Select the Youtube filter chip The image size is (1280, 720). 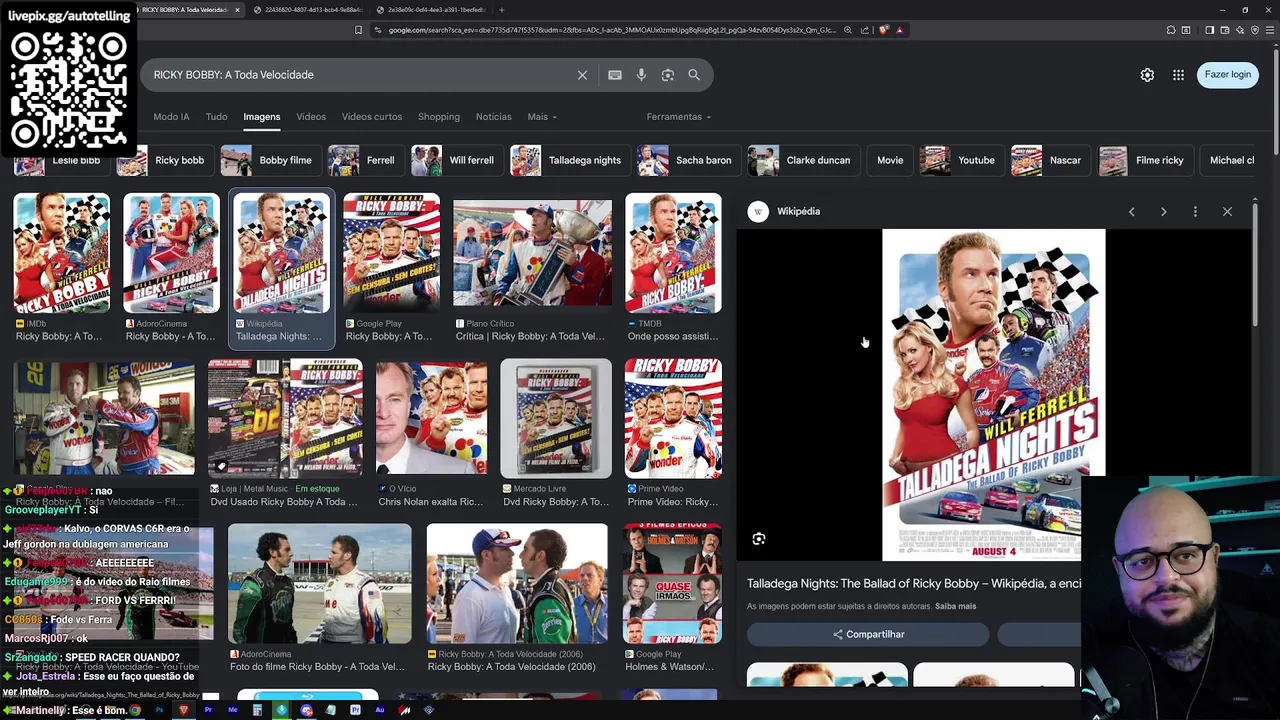coord(961,160)
